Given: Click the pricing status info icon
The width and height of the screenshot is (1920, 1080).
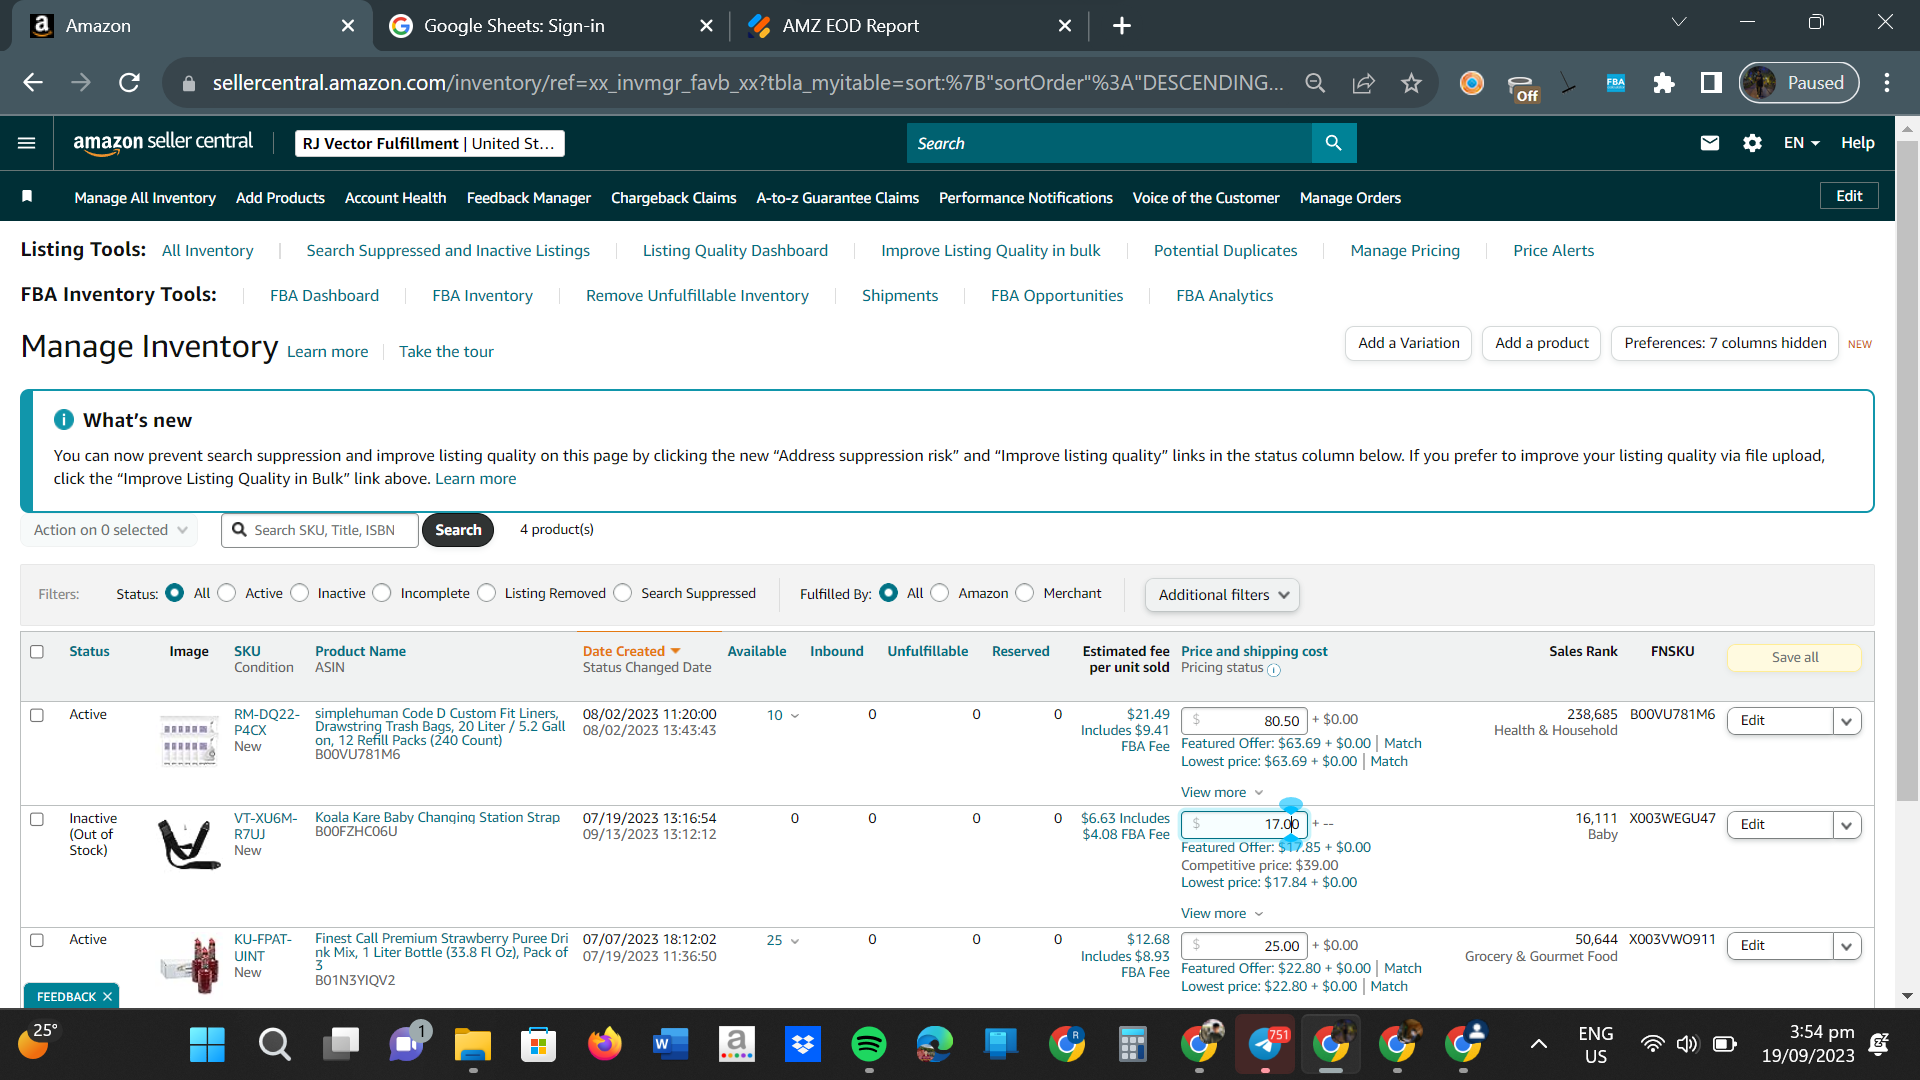Looking at the screenshot, I should click(1274, 670).
